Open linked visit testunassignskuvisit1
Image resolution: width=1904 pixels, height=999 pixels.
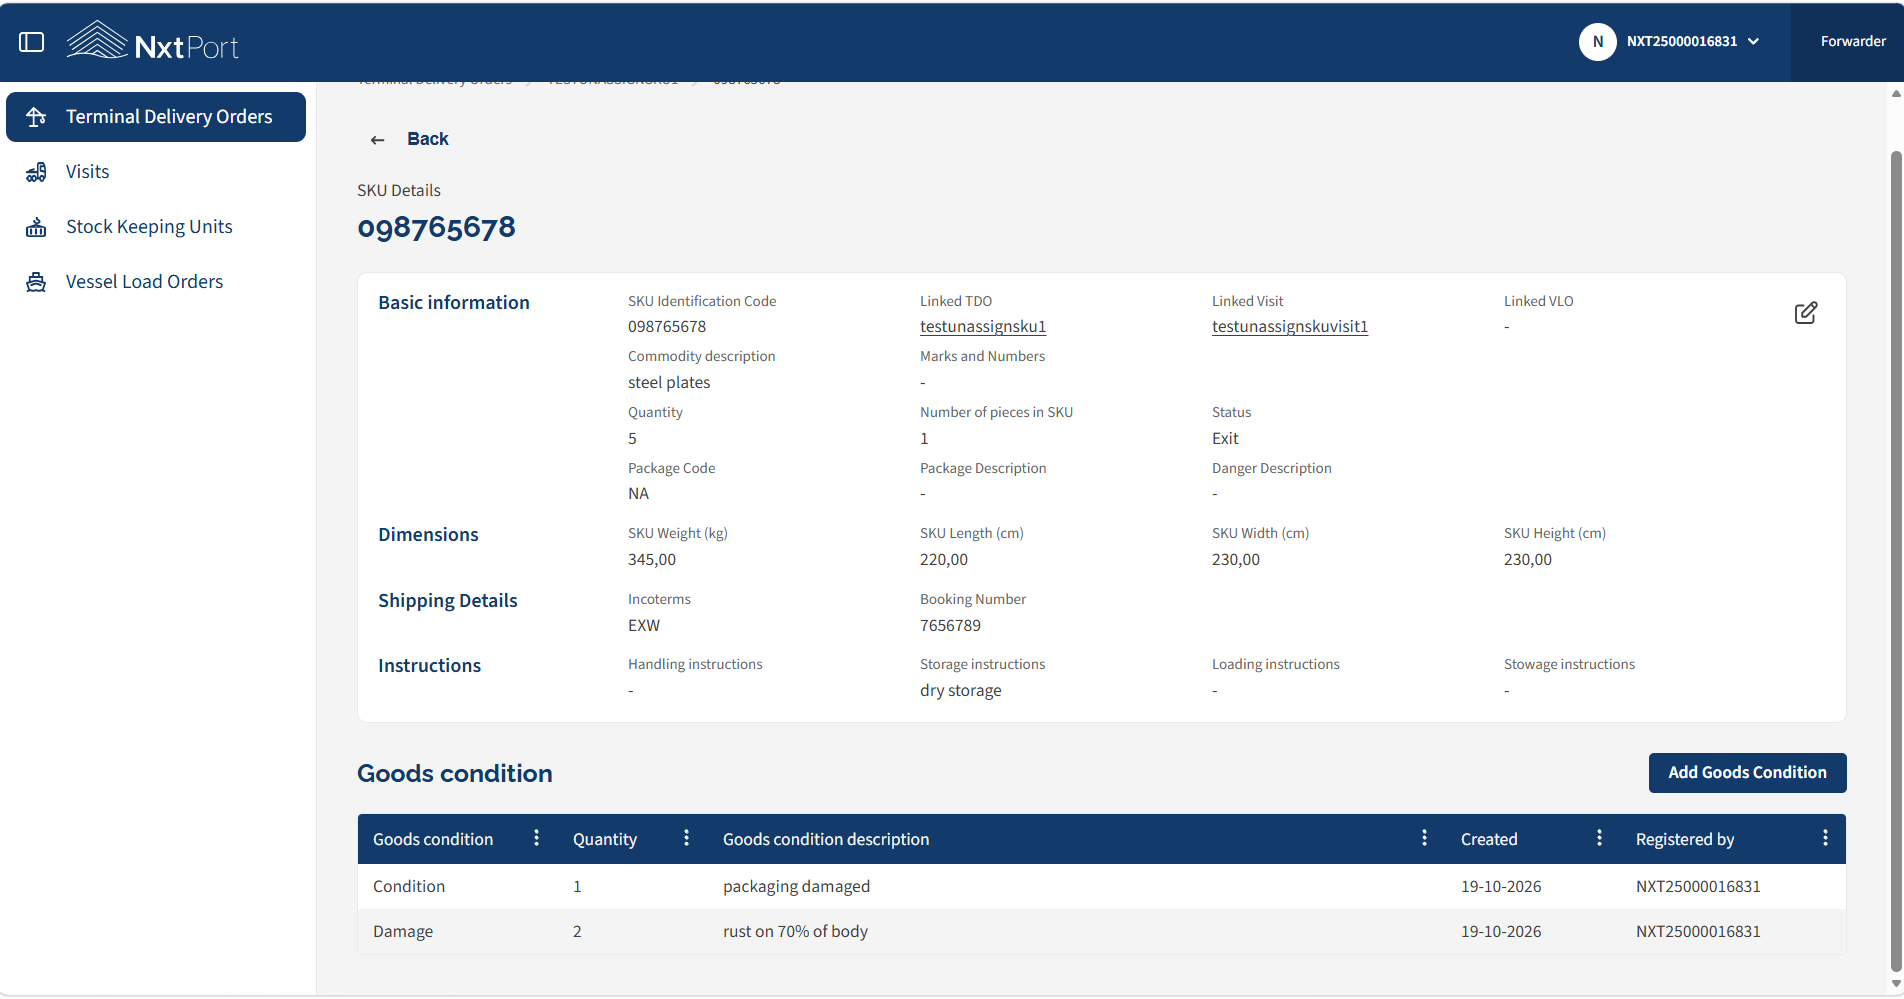pos(1290,327)
